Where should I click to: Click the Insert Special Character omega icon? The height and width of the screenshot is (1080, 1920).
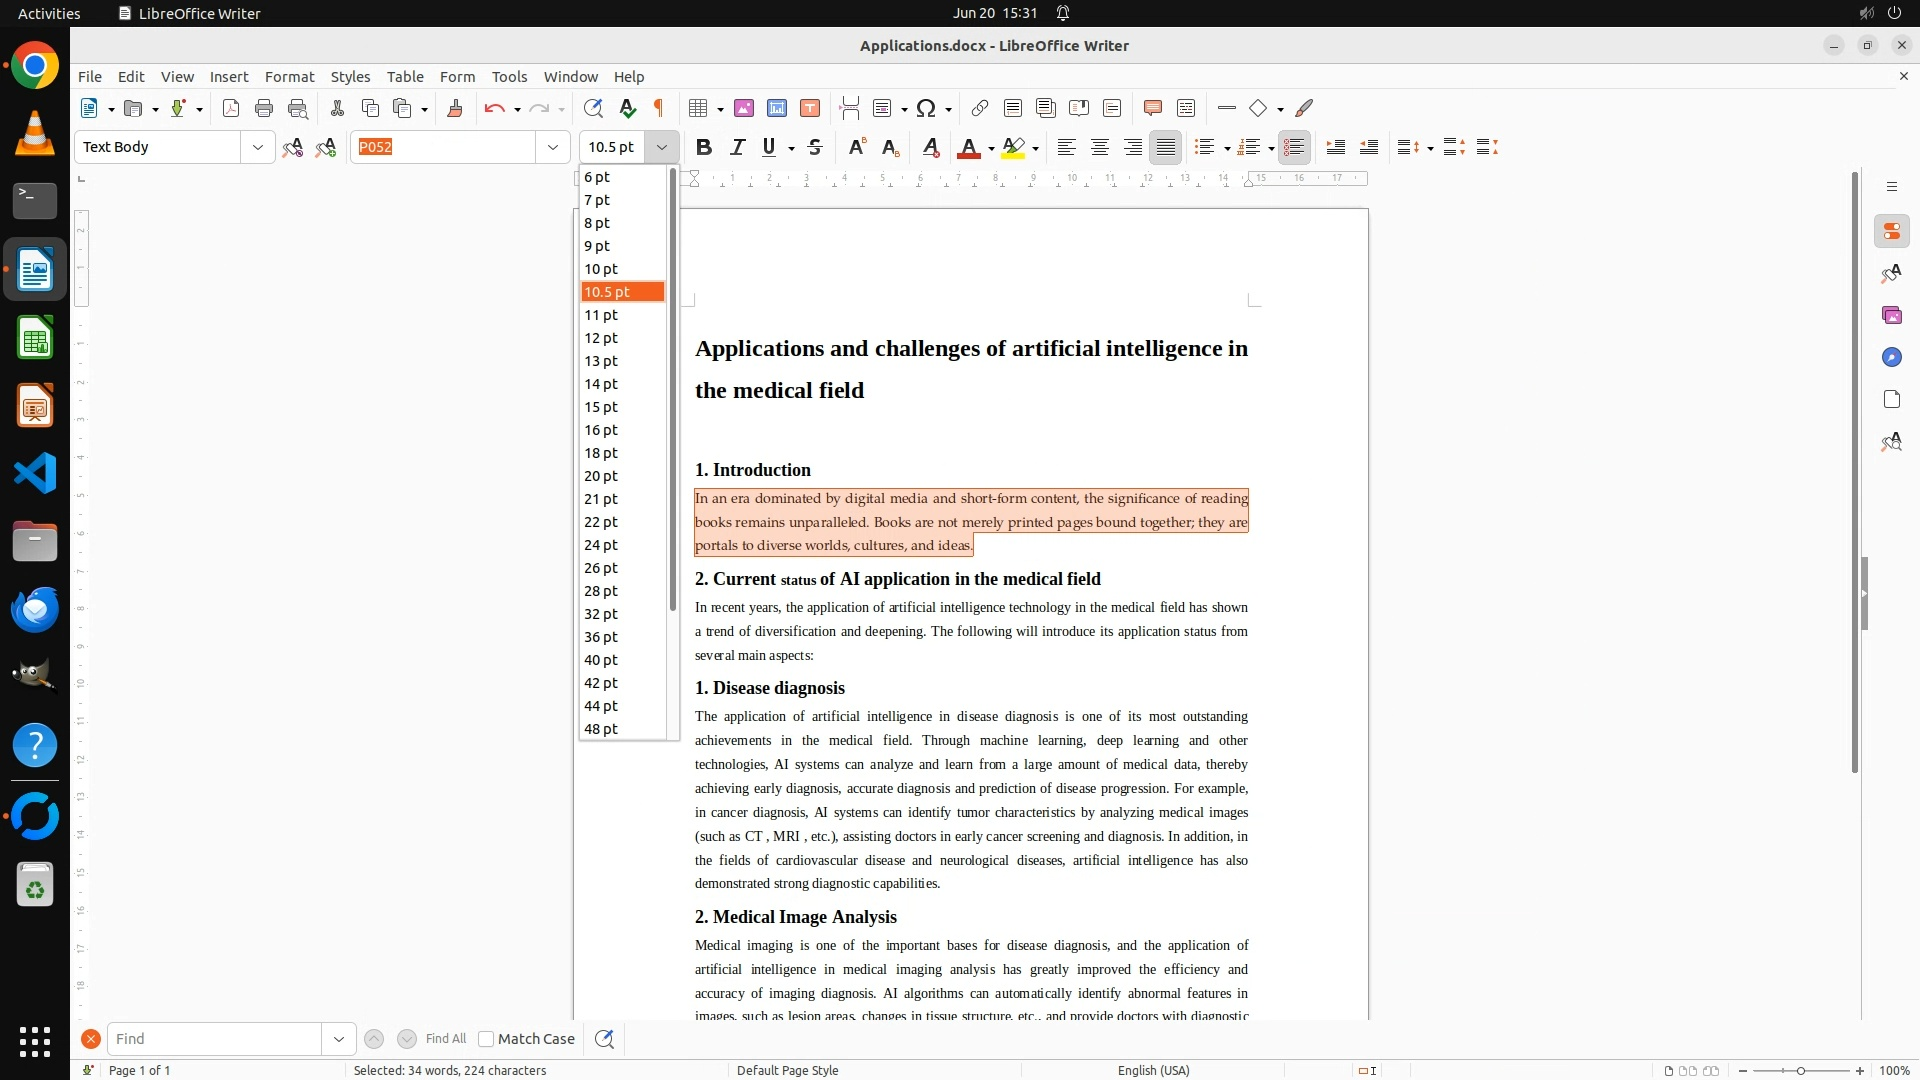point(926,108)
